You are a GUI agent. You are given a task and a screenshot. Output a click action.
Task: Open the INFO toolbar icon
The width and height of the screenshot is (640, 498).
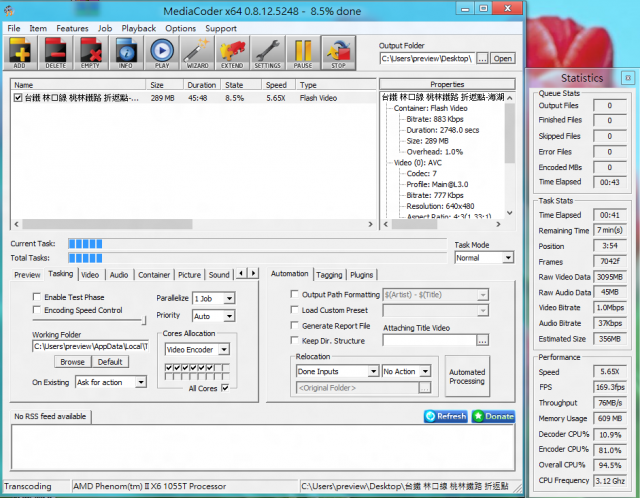point(126,51)
